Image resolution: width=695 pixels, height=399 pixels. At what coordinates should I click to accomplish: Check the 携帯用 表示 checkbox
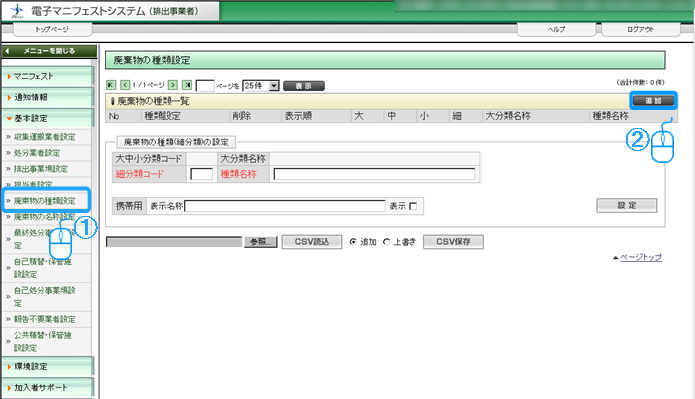(413, 206)
